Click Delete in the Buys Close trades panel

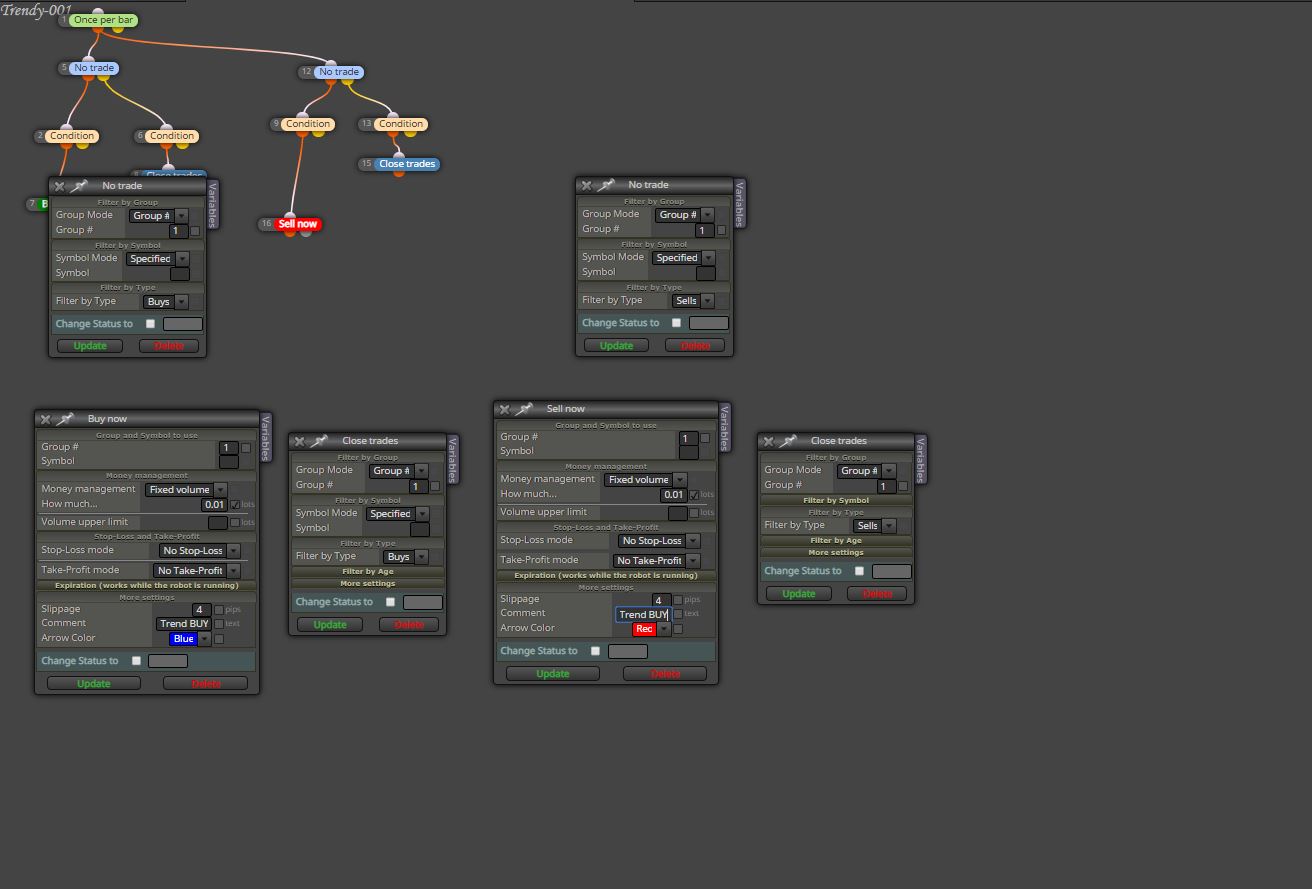(x=409, y=625)
